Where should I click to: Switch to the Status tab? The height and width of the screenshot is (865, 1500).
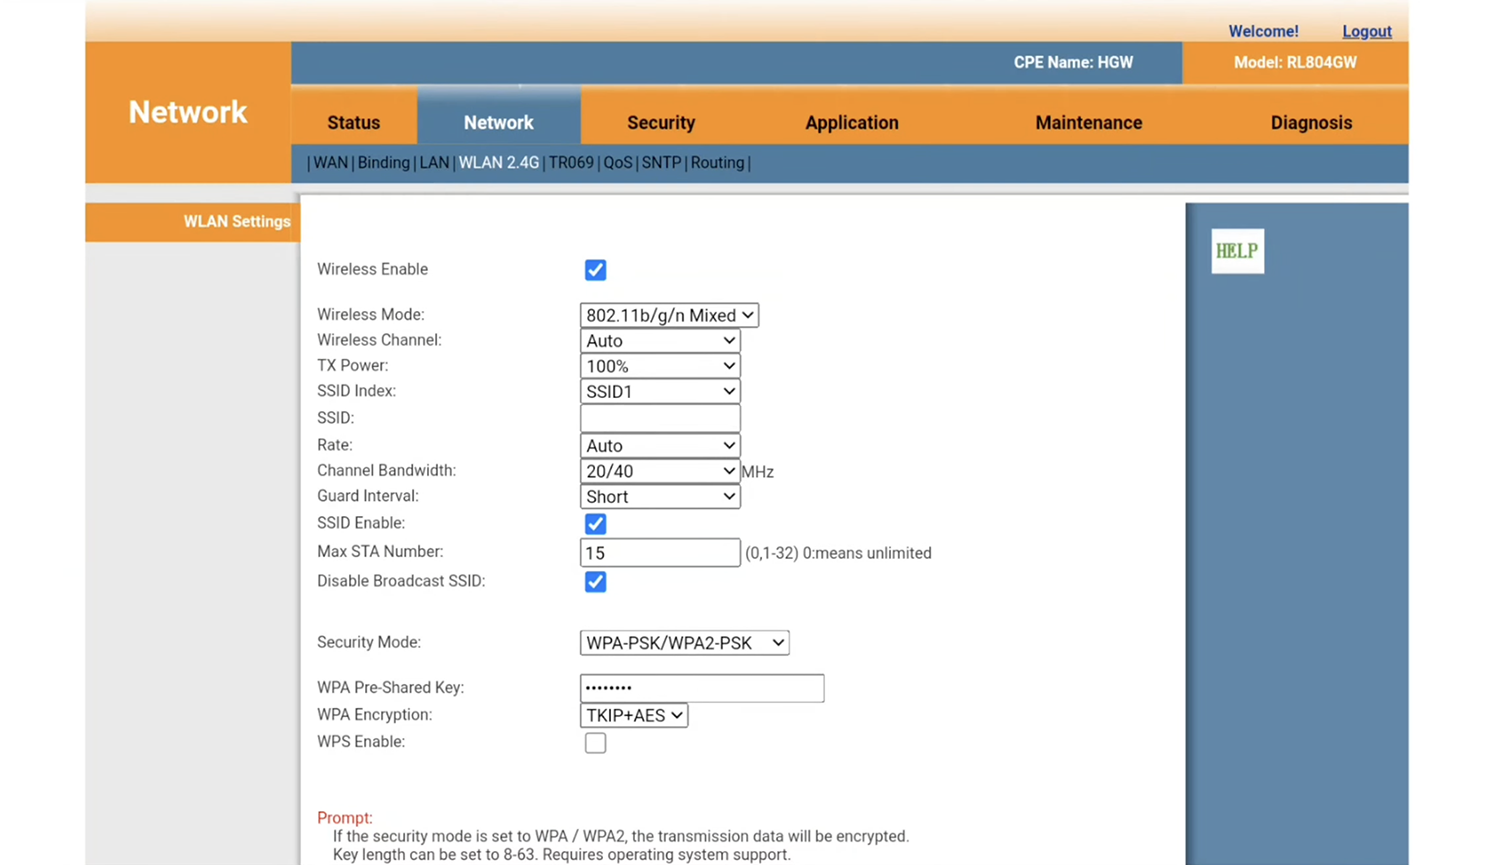353,123
